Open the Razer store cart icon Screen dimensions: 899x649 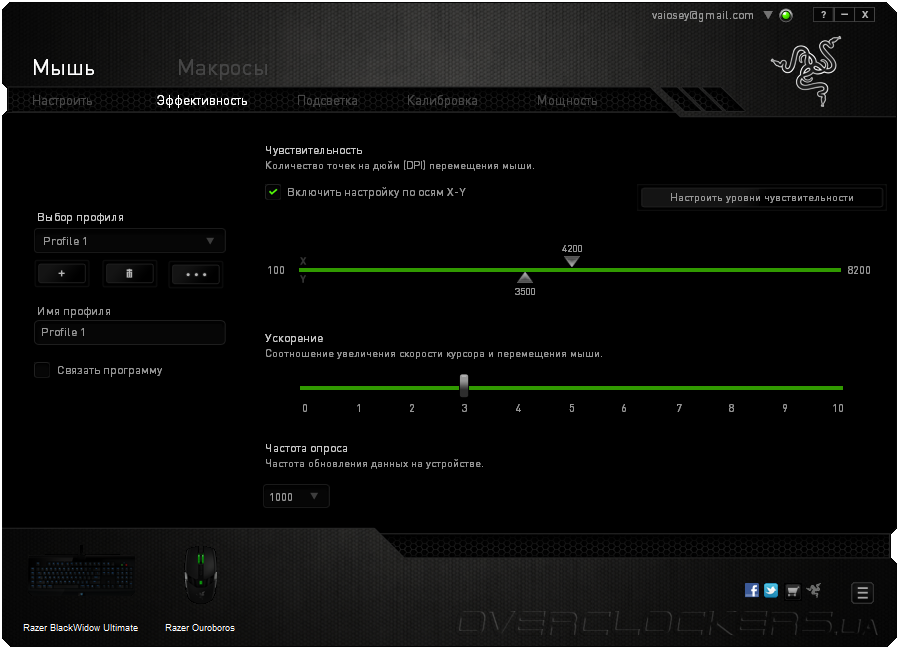(x=792, y=591)
